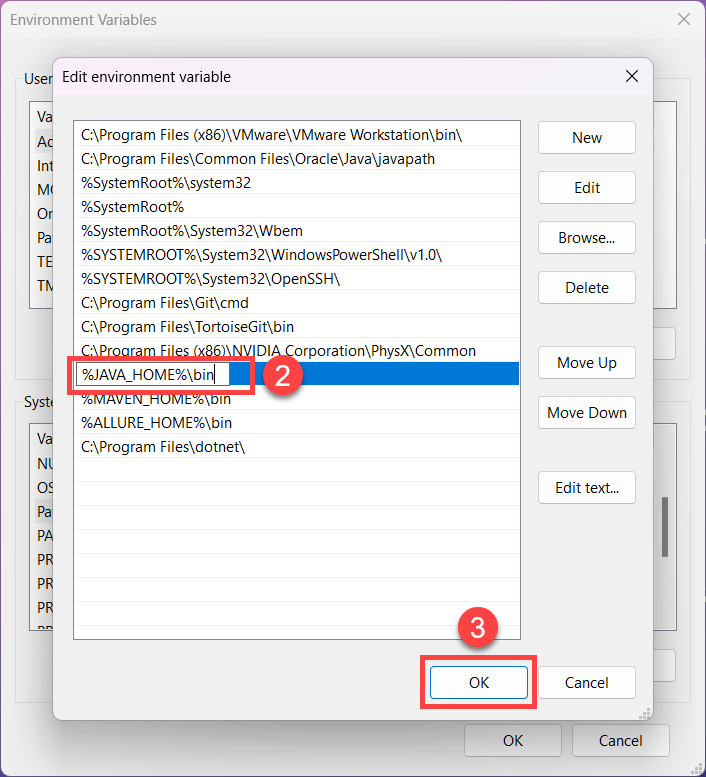Confirm with OK in Edit environment variable dialog

coord(479,682)
